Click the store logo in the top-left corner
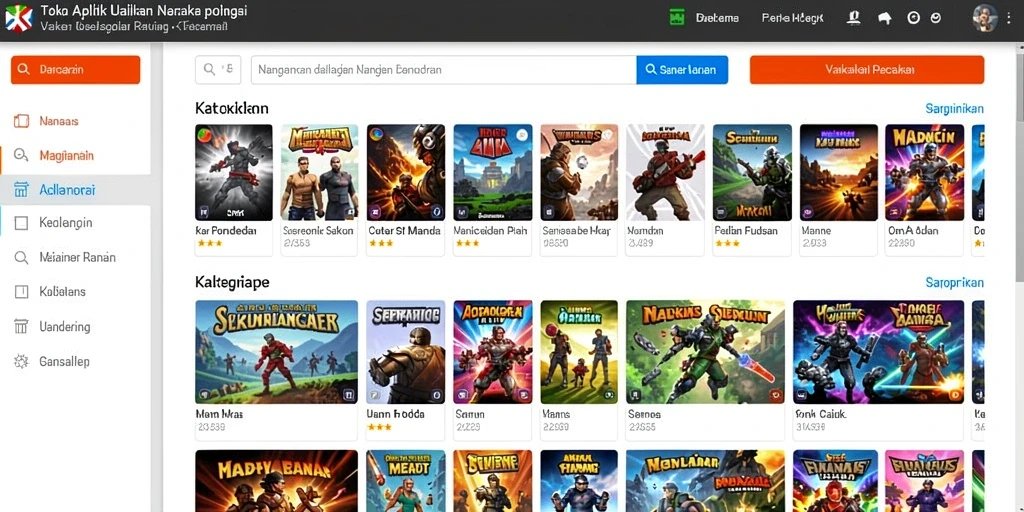The width and height of the screenshot is (1024, 512). click(18, 18)
